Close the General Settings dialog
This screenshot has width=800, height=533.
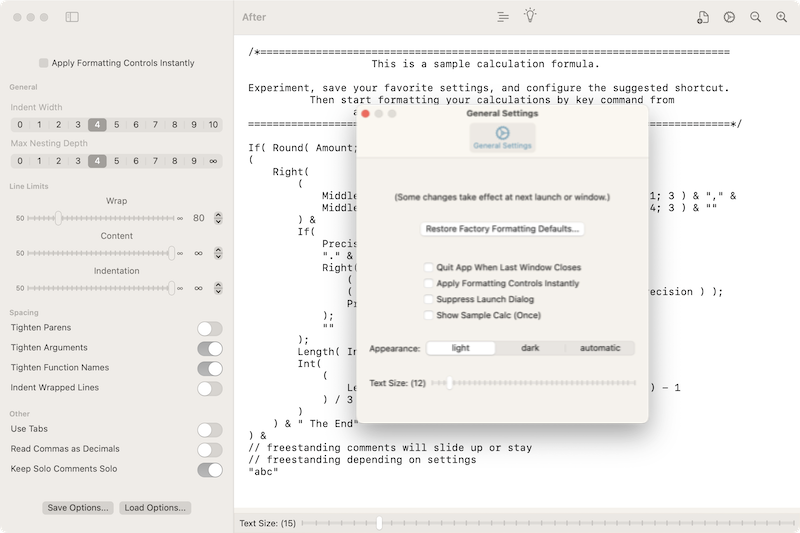click(365, 113)
